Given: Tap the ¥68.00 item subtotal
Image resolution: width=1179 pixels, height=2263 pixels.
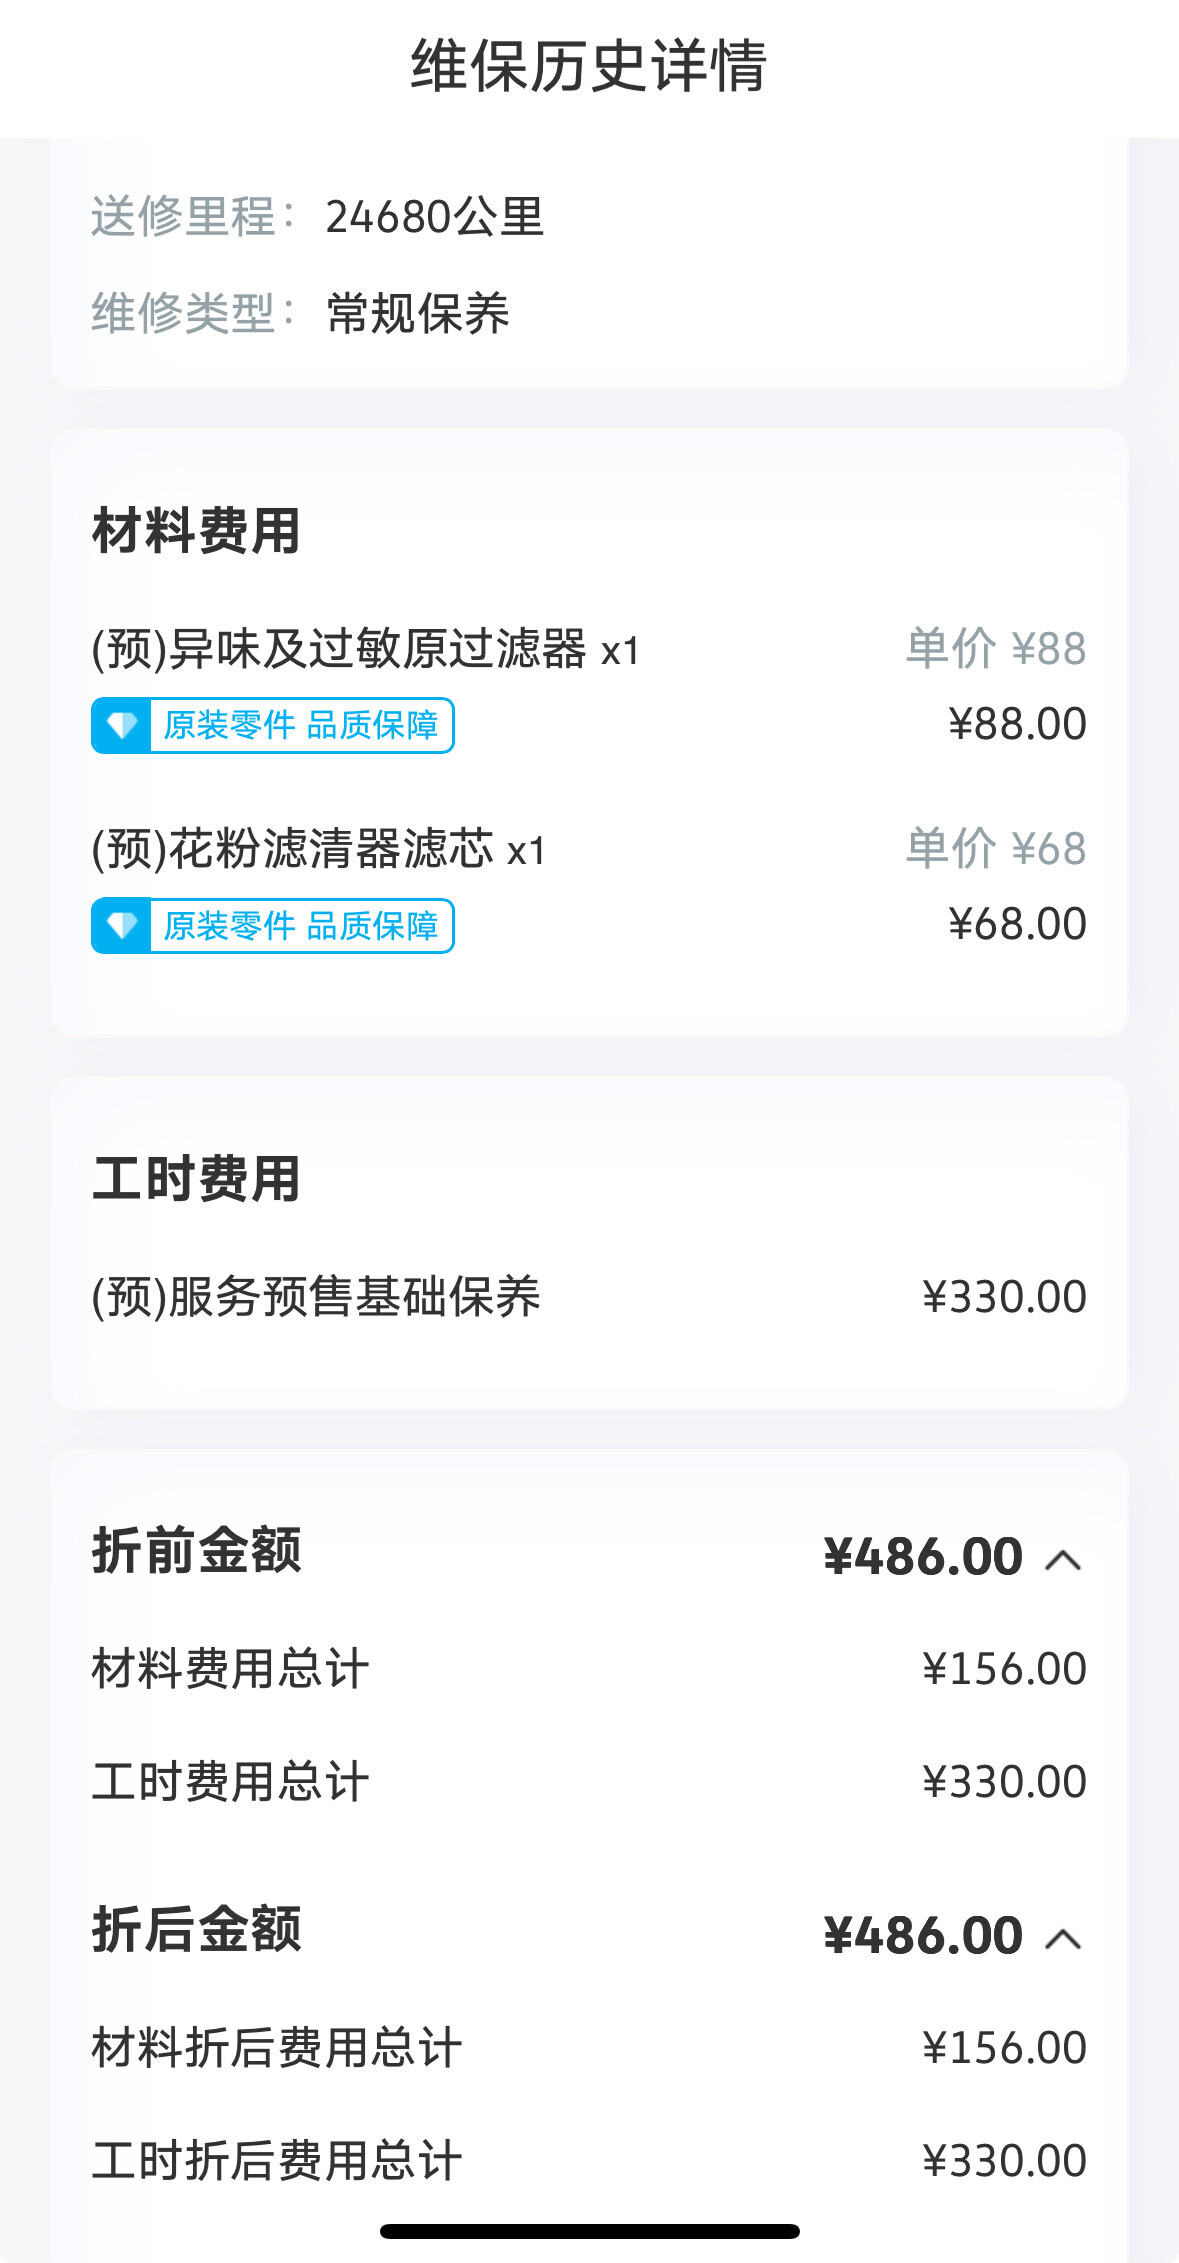Looking at the screenshot, I should pos(1016,924).
